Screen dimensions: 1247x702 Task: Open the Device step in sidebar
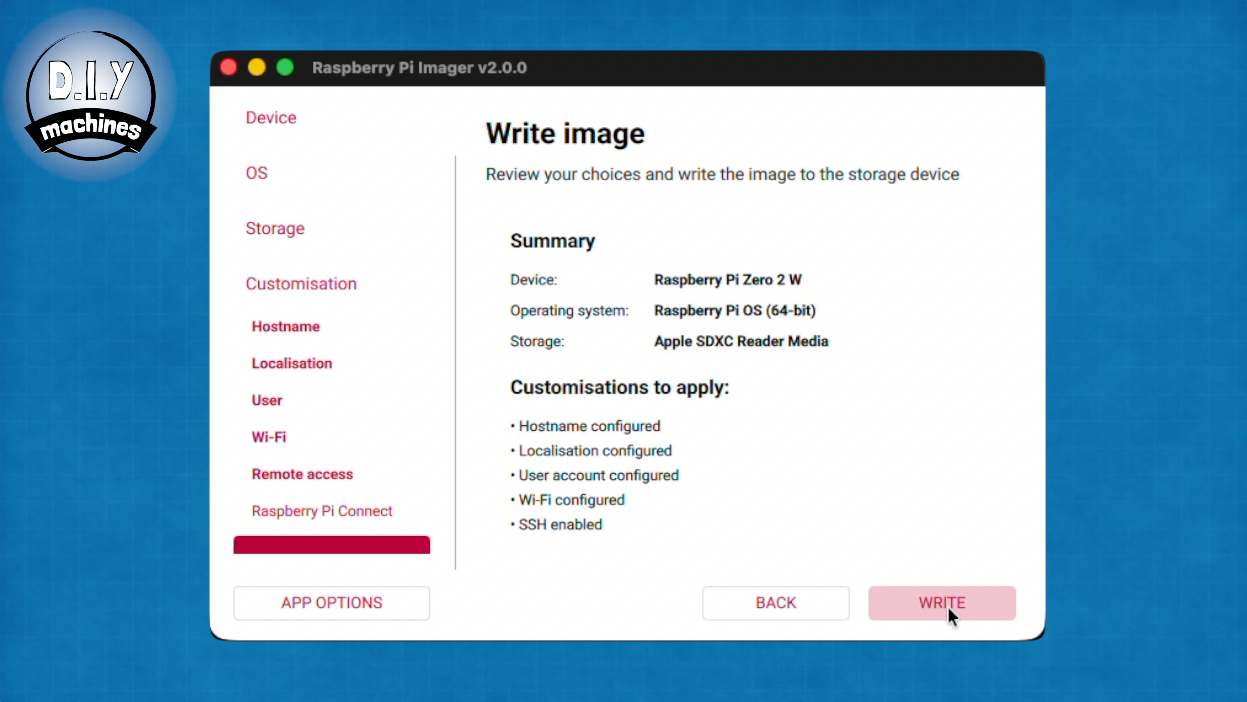[271, 118]
